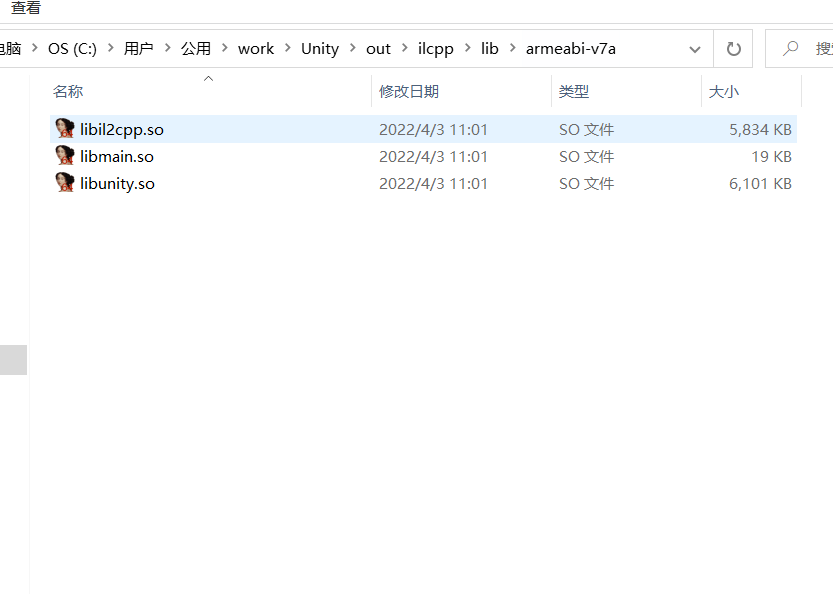Click the libil2cpp.so file icon

click(65, 129)
